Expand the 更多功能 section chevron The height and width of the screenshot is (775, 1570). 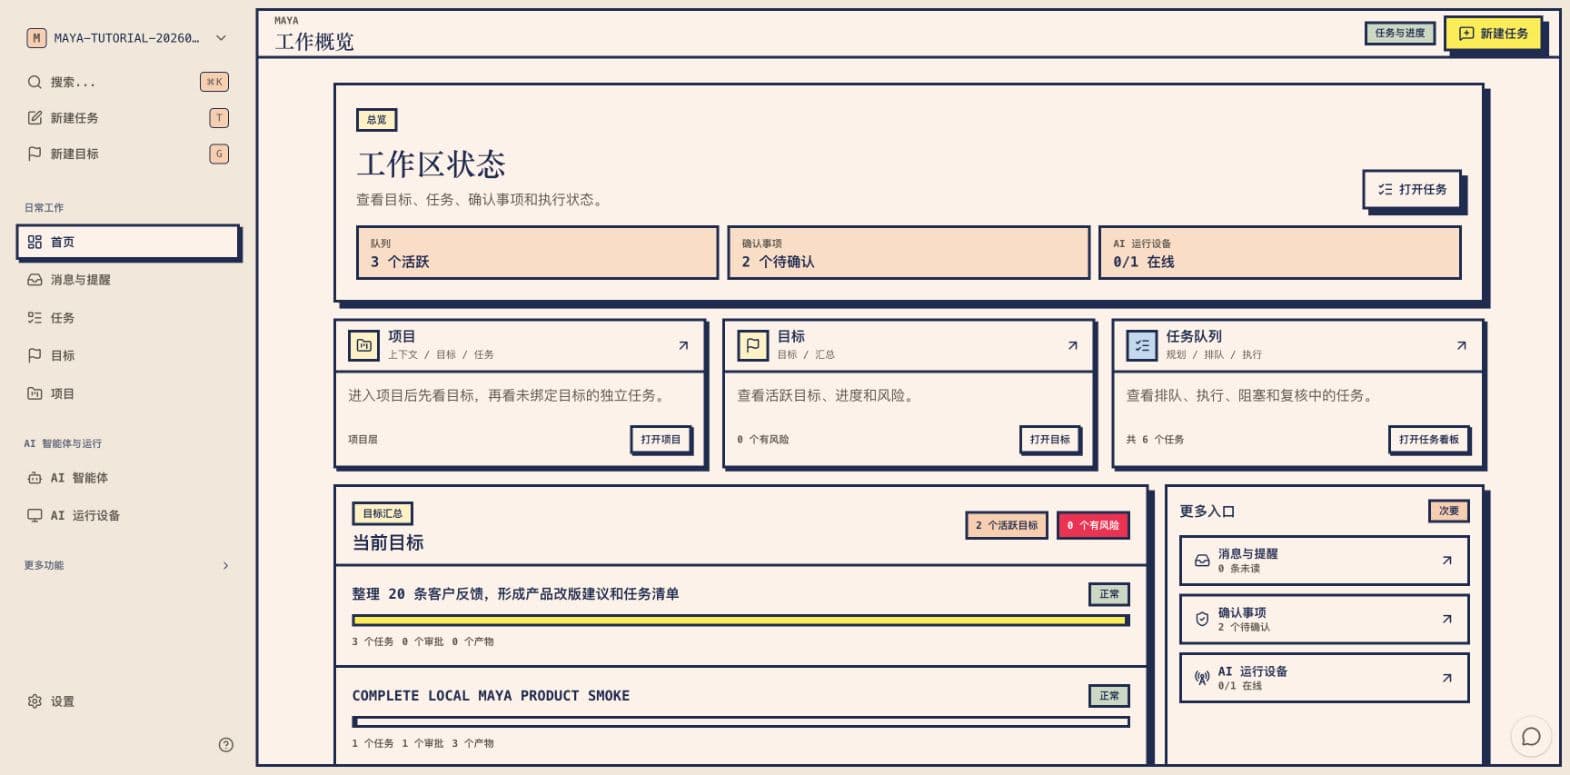pos(226,566)
